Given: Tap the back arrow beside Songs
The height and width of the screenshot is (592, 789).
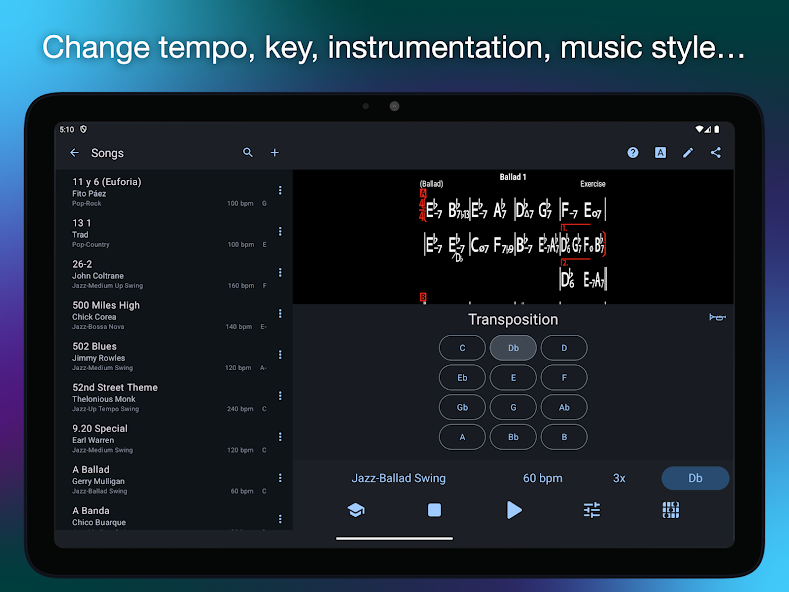Looking at the screenshot, I should (74, 153).
